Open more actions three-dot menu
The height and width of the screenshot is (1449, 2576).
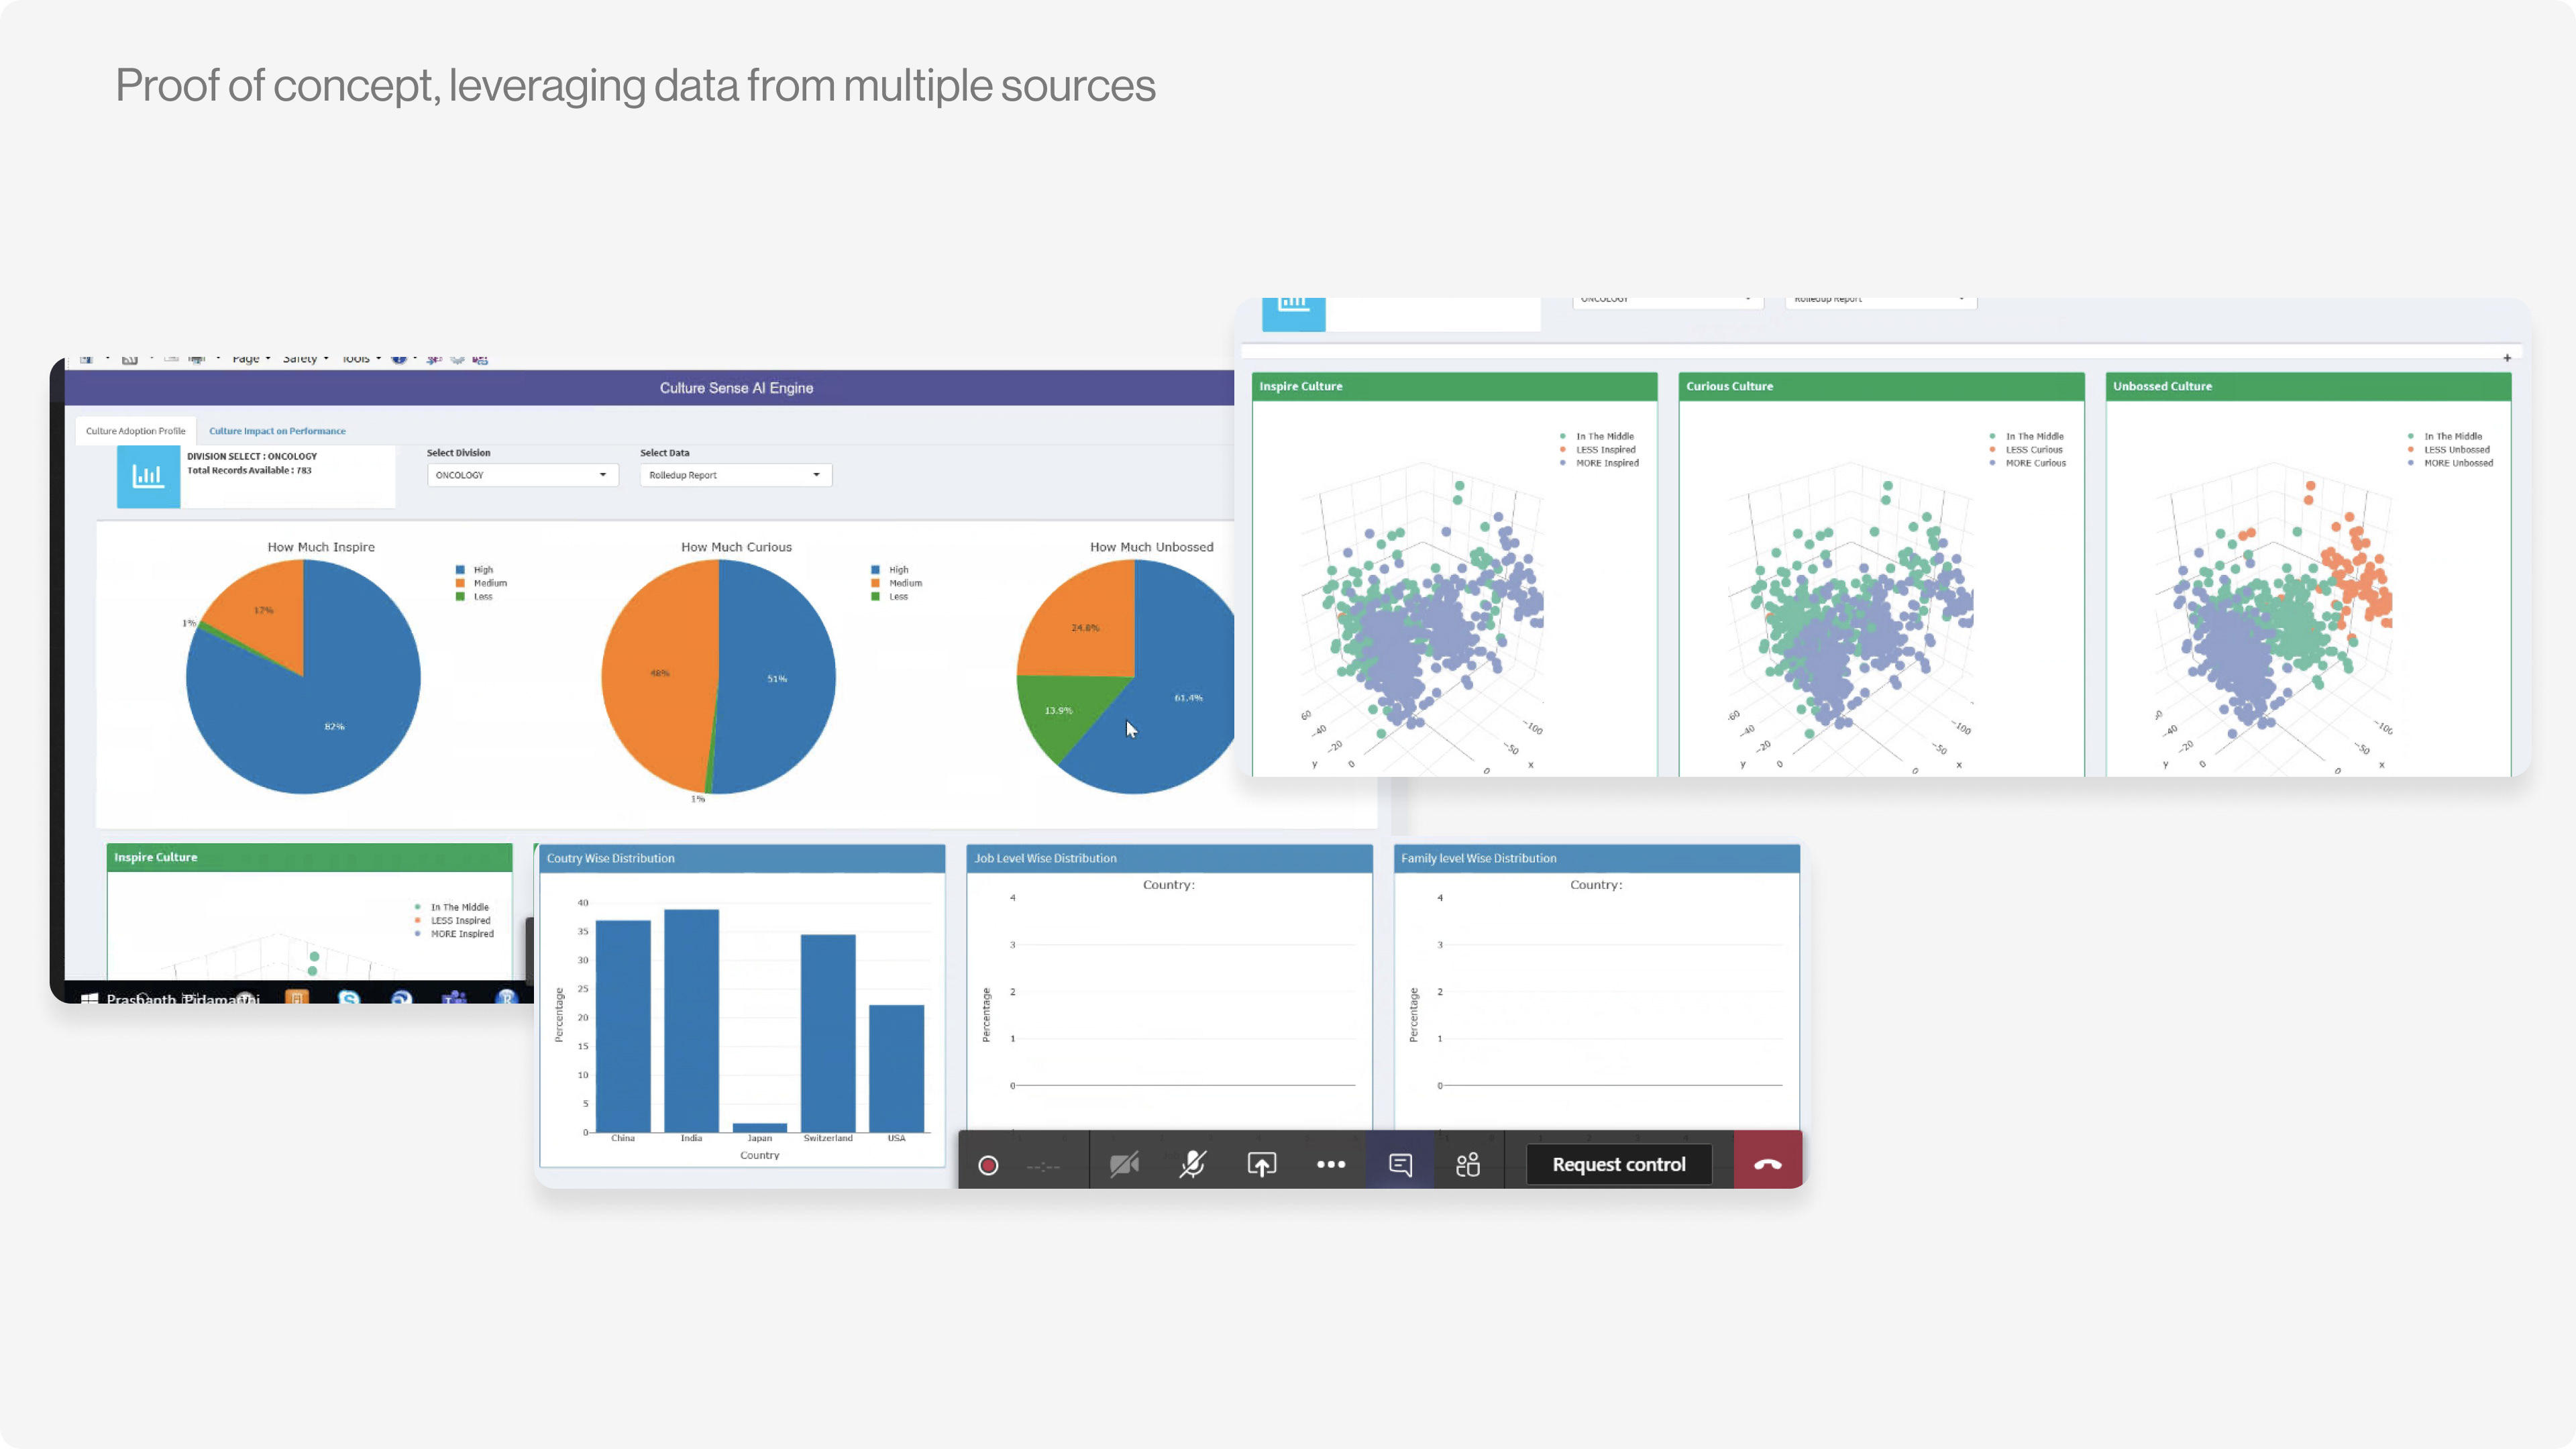pyautogui.click(x=1331, y=1165)
